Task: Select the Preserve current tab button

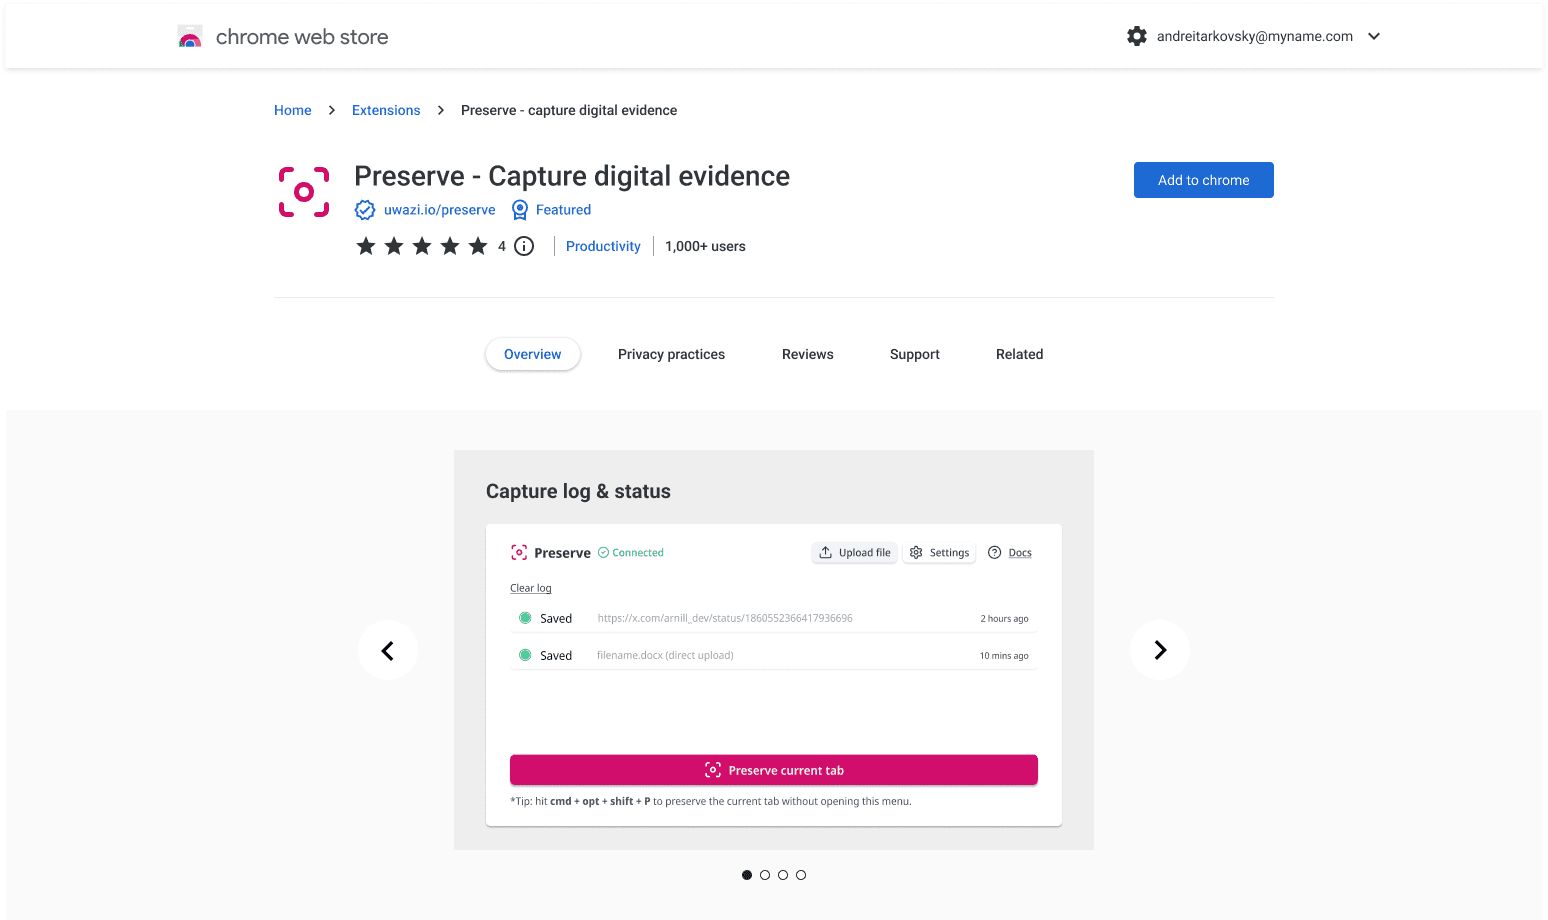Action: [774, 770]
